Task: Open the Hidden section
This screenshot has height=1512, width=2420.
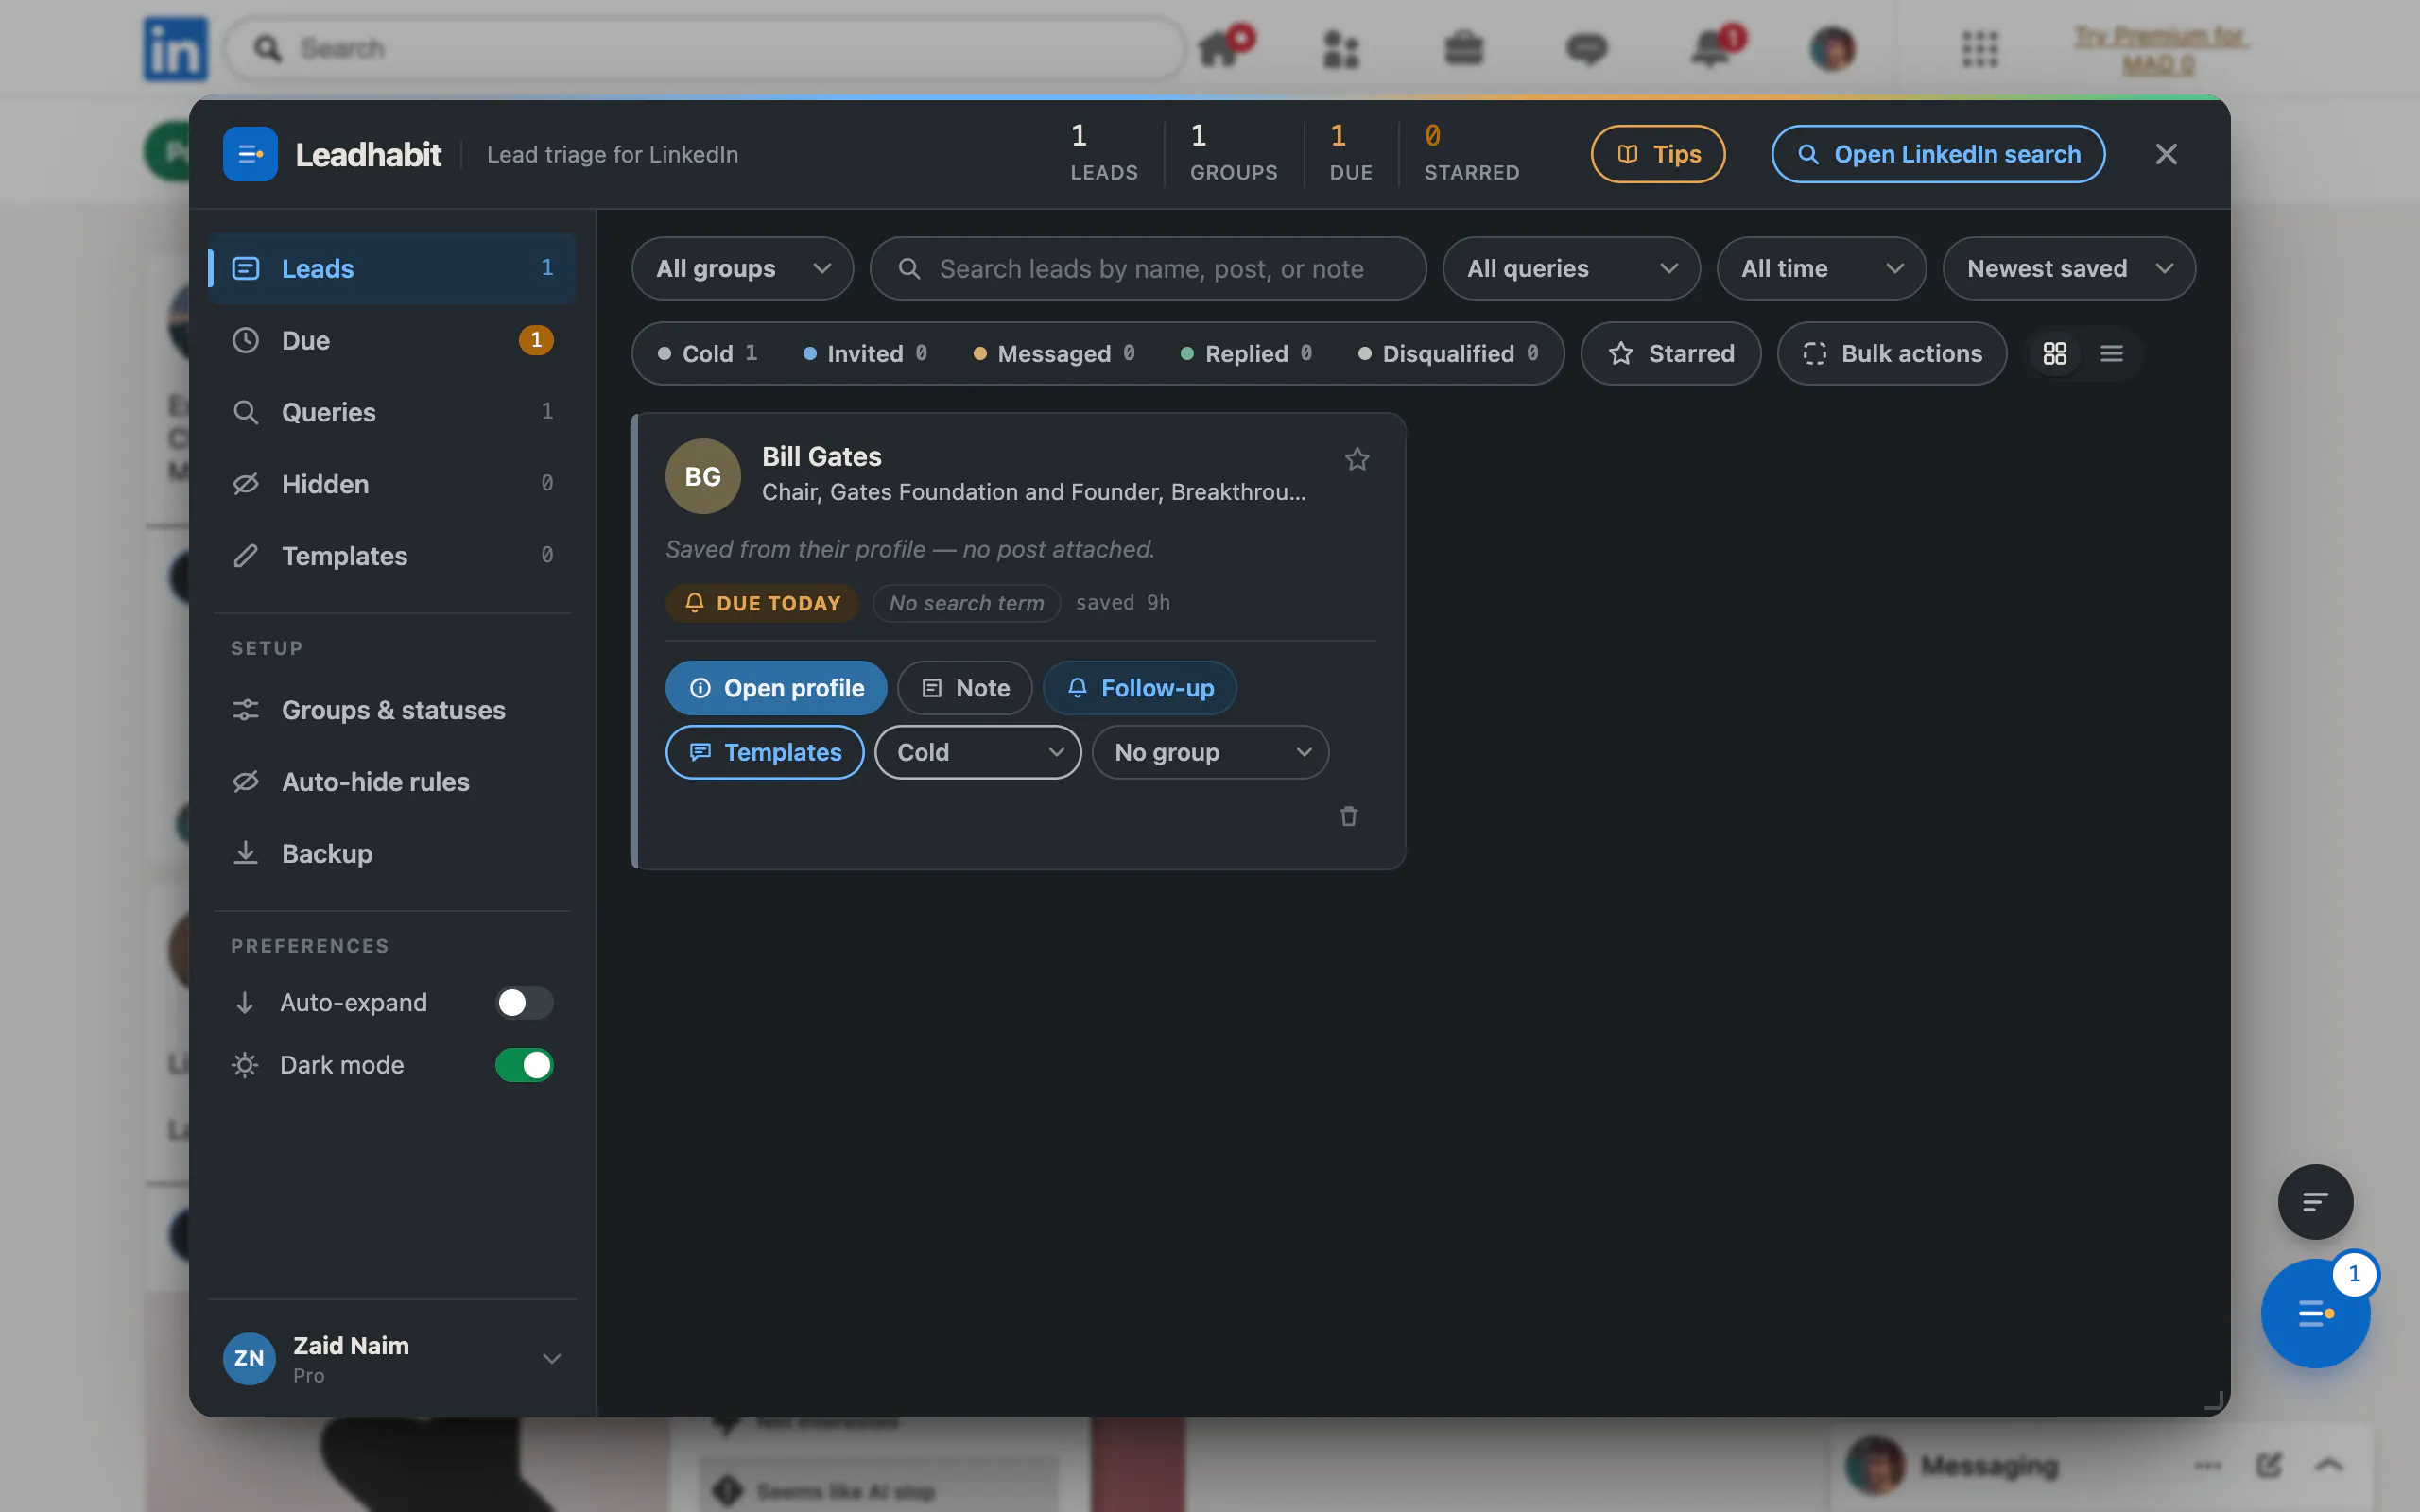Action: (x=392, y=484)
